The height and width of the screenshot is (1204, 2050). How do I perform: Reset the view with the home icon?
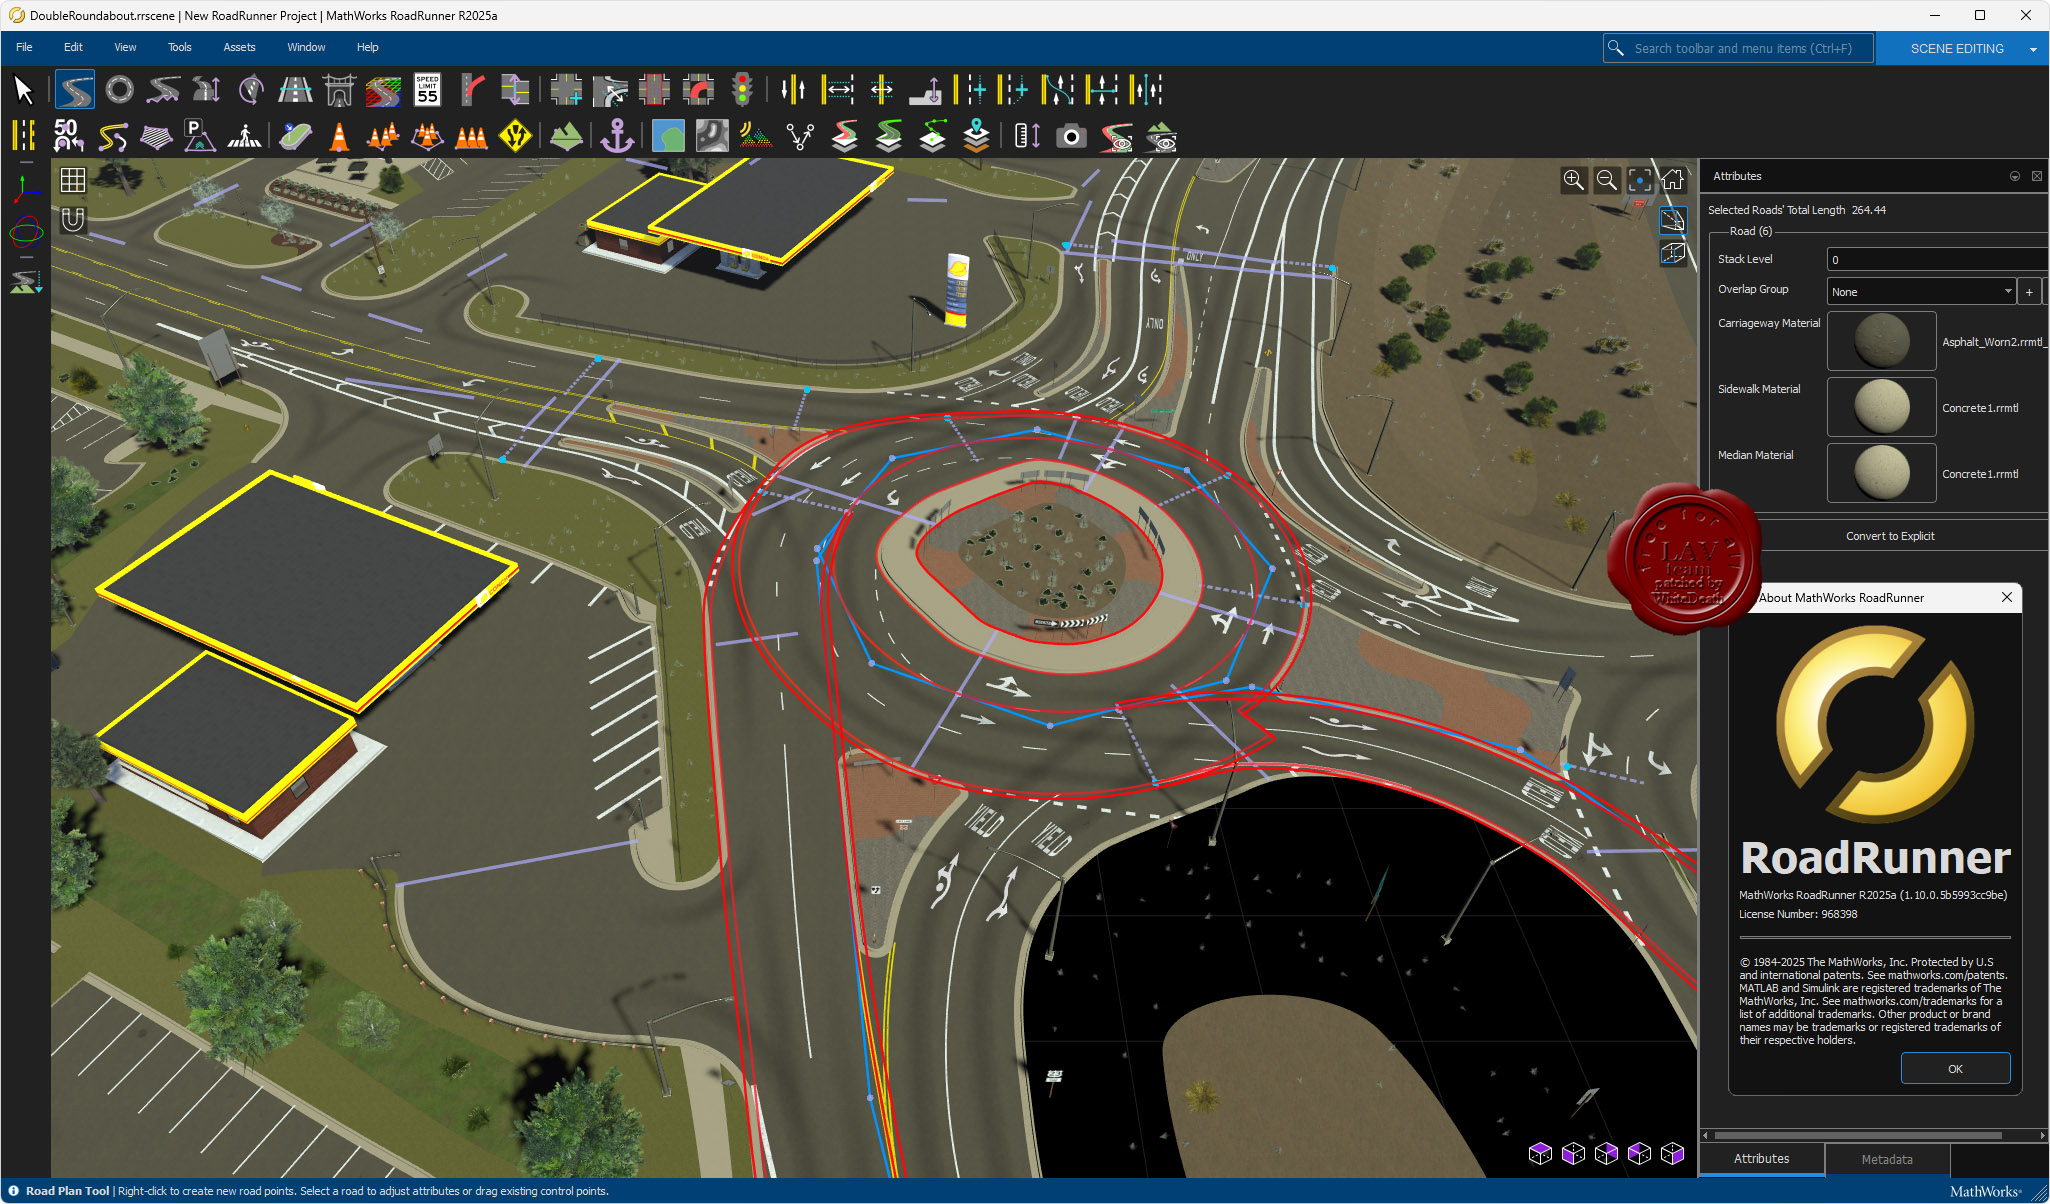coord(1673,180)
